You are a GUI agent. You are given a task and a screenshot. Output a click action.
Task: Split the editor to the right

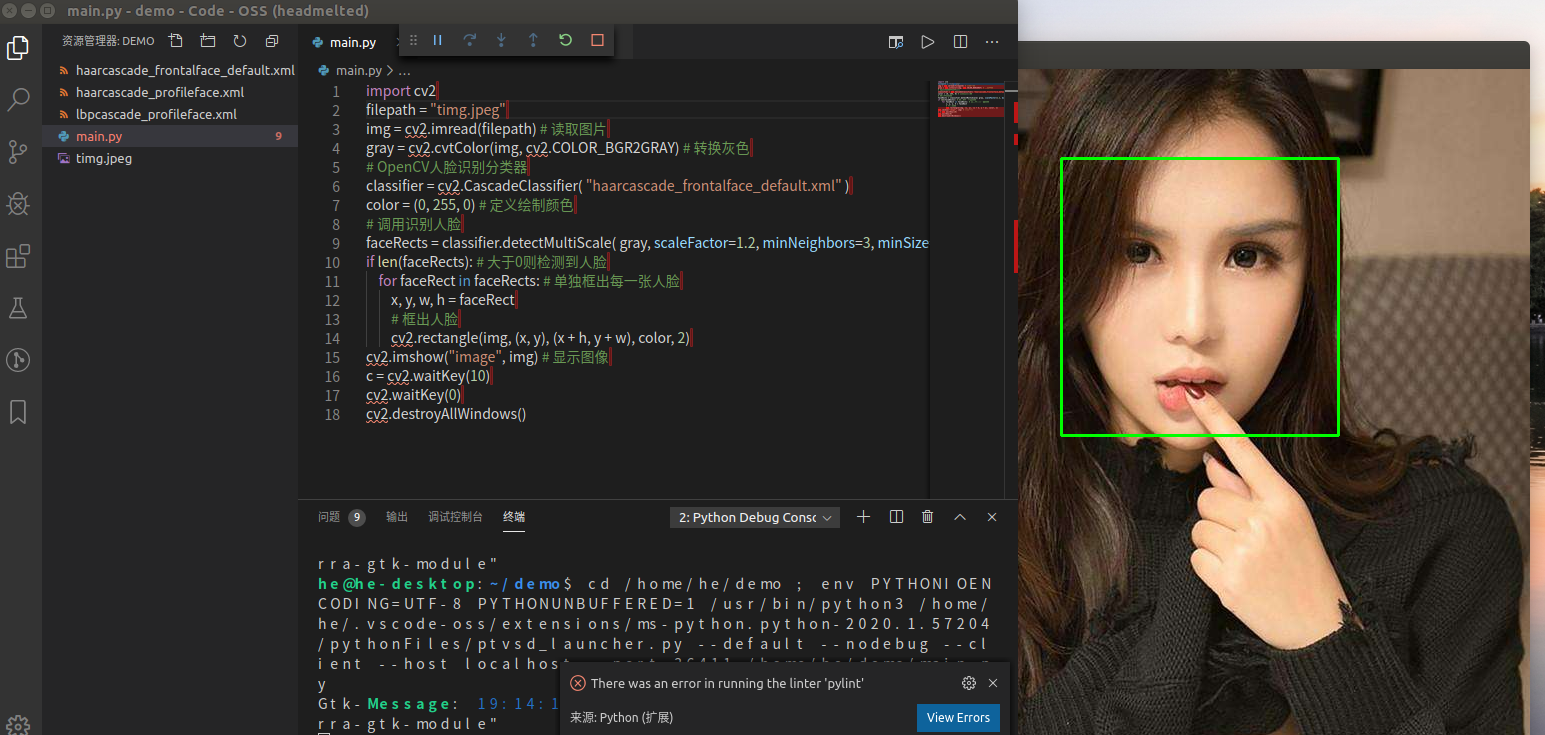click(x=960, y=42)
